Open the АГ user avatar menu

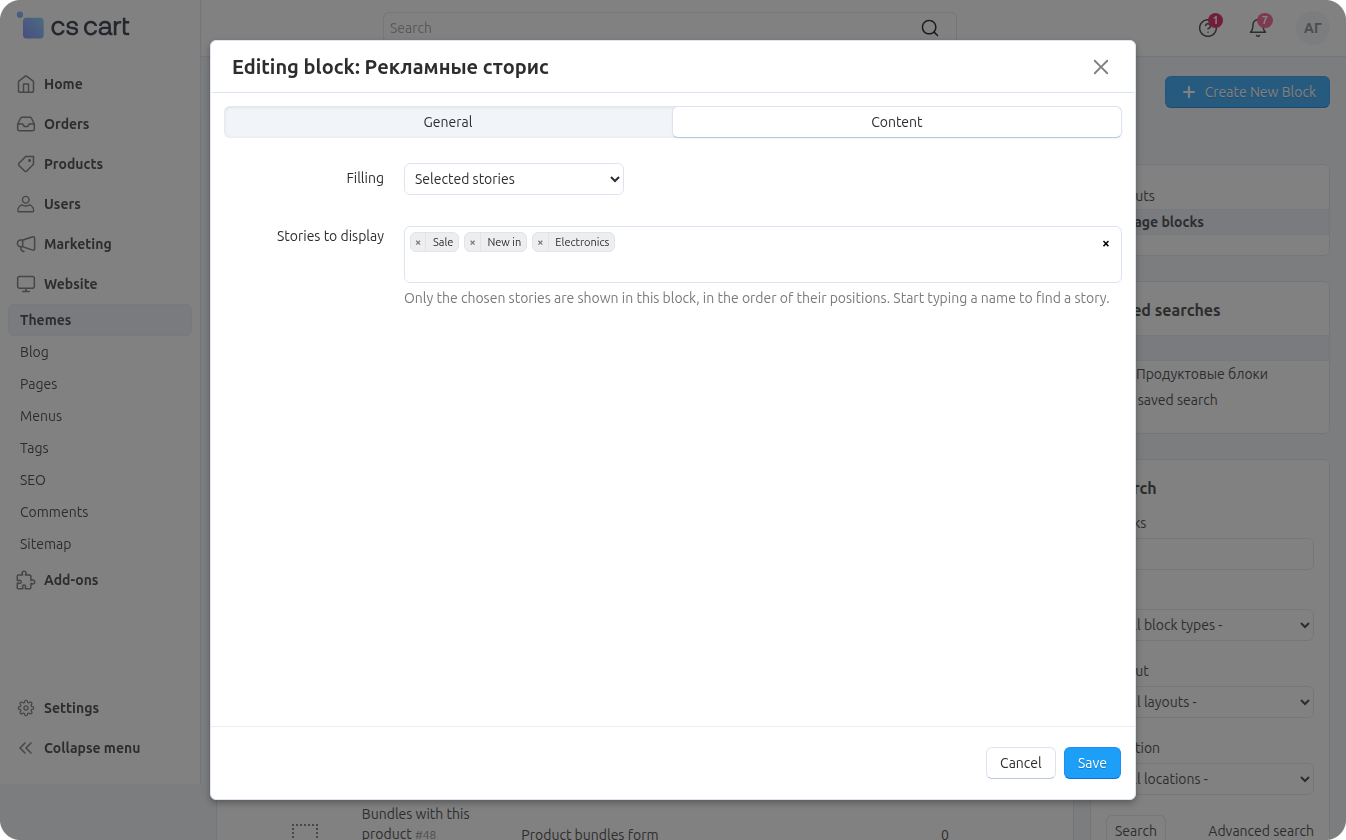point(1313,28)
